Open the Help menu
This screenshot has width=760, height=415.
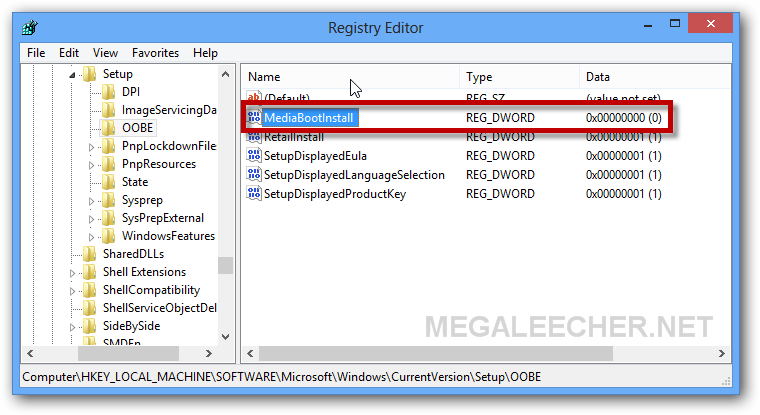[205, 53]
